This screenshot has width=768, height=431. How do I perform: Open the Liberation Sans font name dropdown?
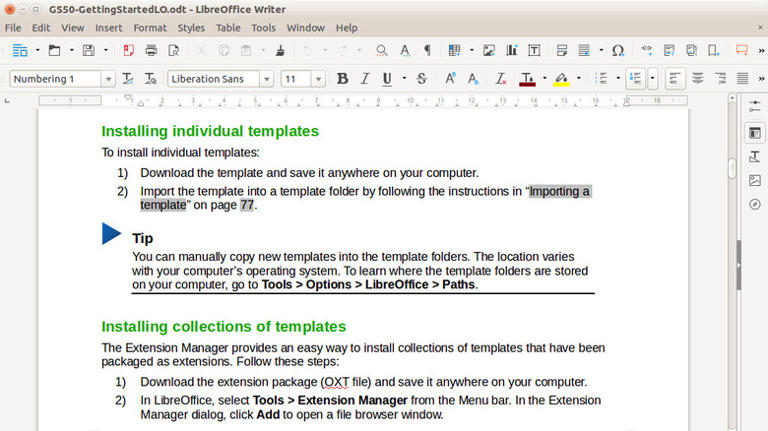click(266, 79)
